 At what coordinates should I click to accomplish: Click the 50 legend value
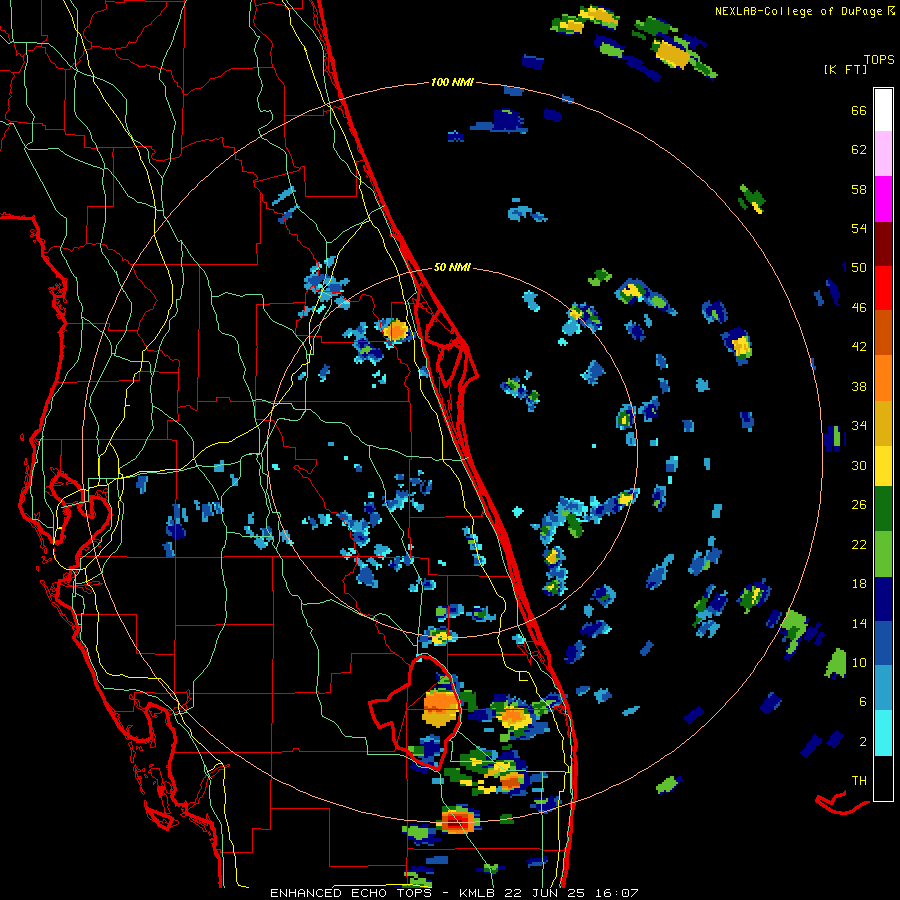[859, 268]
